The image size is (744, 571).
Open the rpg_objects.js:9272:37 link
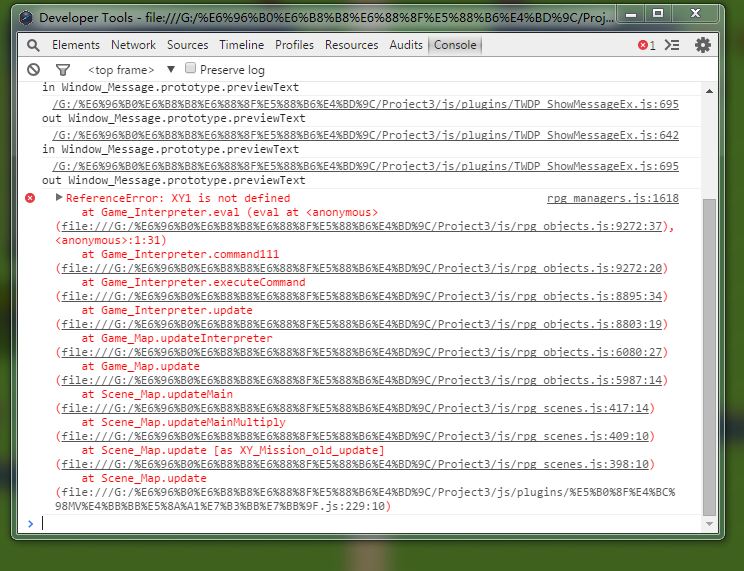click(x=362, y=226)
